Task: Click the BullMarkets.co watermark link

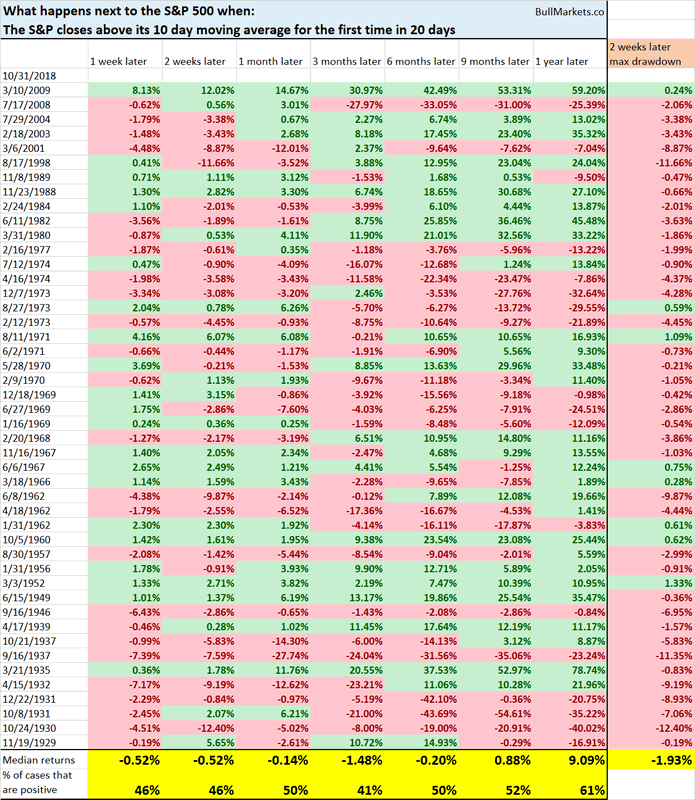Action: click(565, 13)
